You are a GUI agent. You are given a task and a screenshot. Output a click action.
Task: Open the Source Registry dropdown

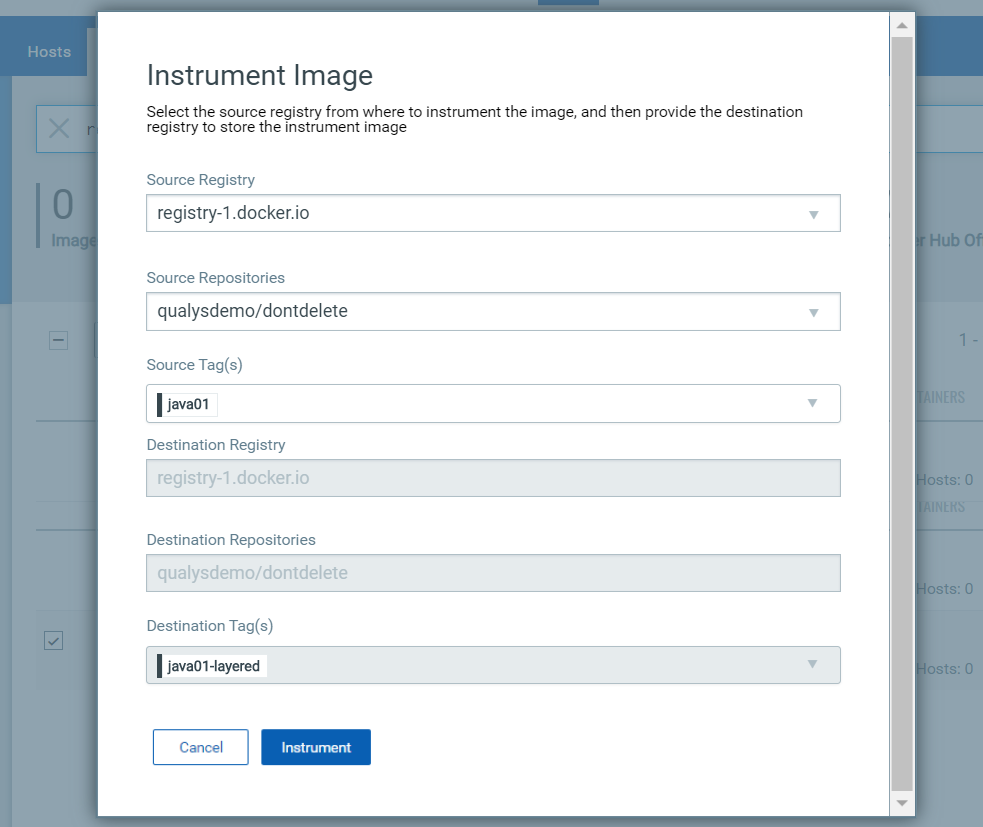[493, 213]
